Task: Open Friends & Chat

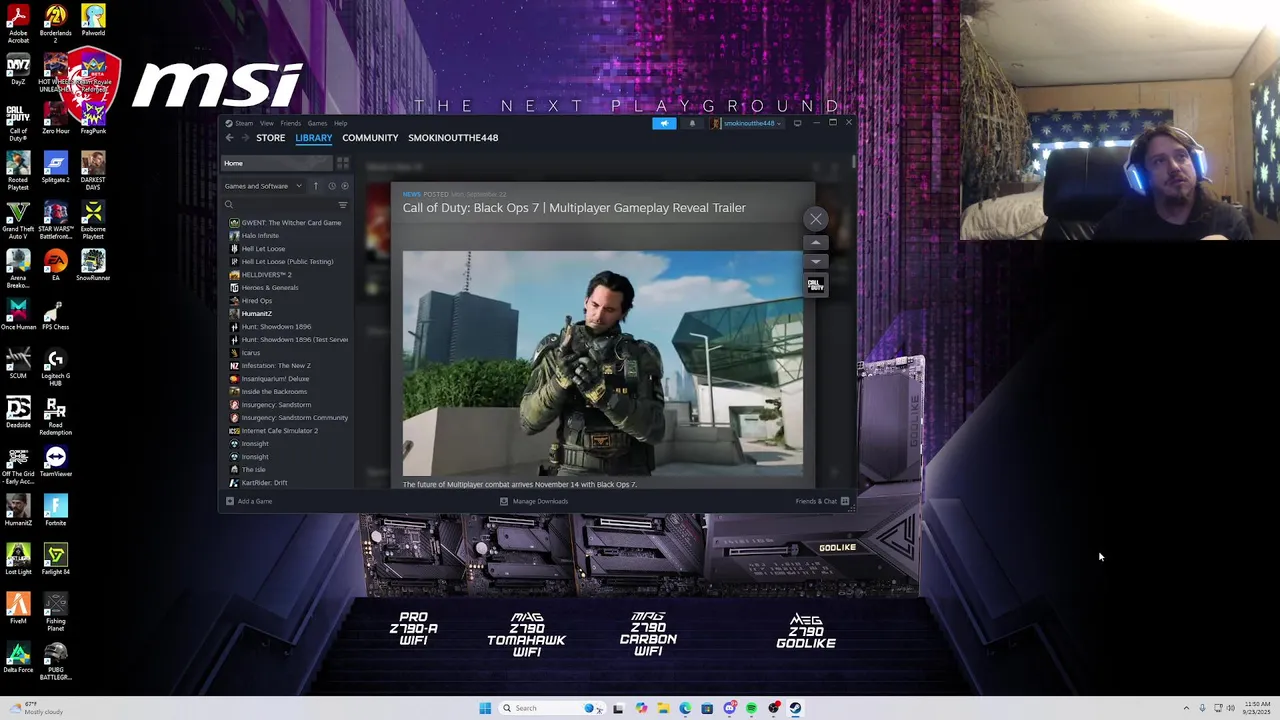Action: pyautogui.click(x=822, y=501)
